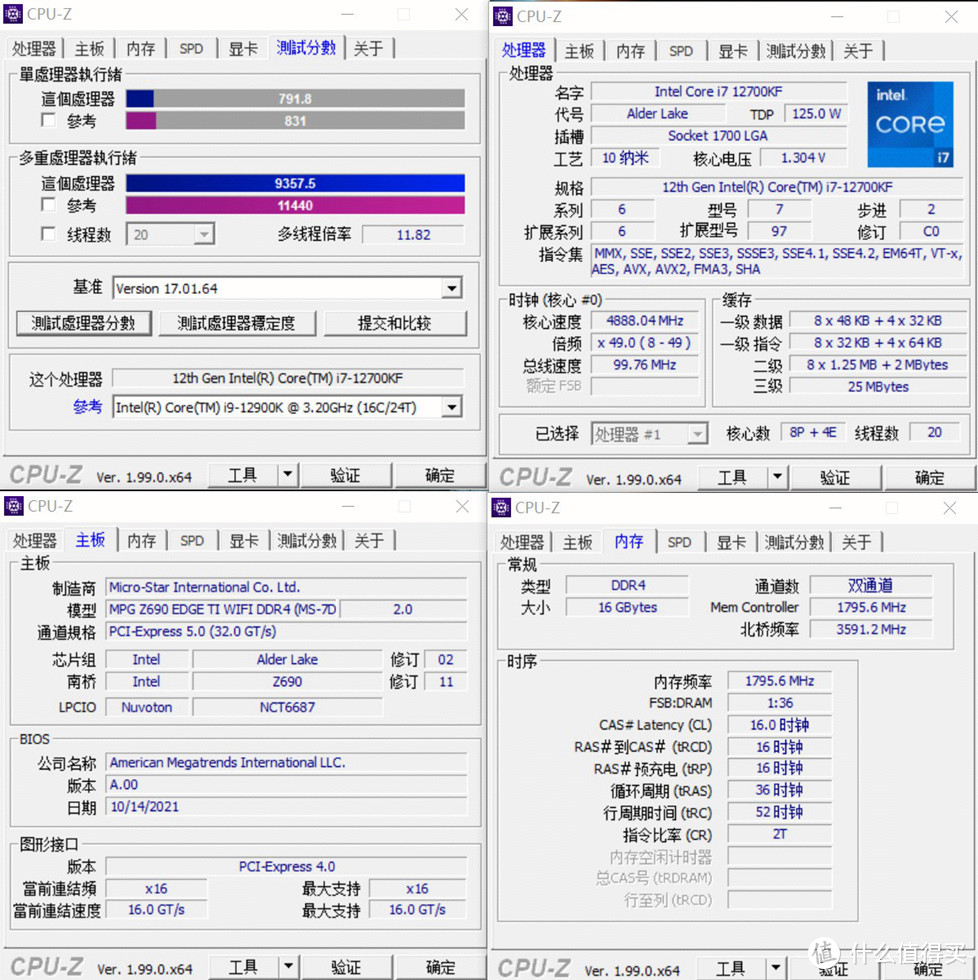Click 測試處理器分數 button
The width and height of the screenshot is (978, 980).
[x=84, y=323]
